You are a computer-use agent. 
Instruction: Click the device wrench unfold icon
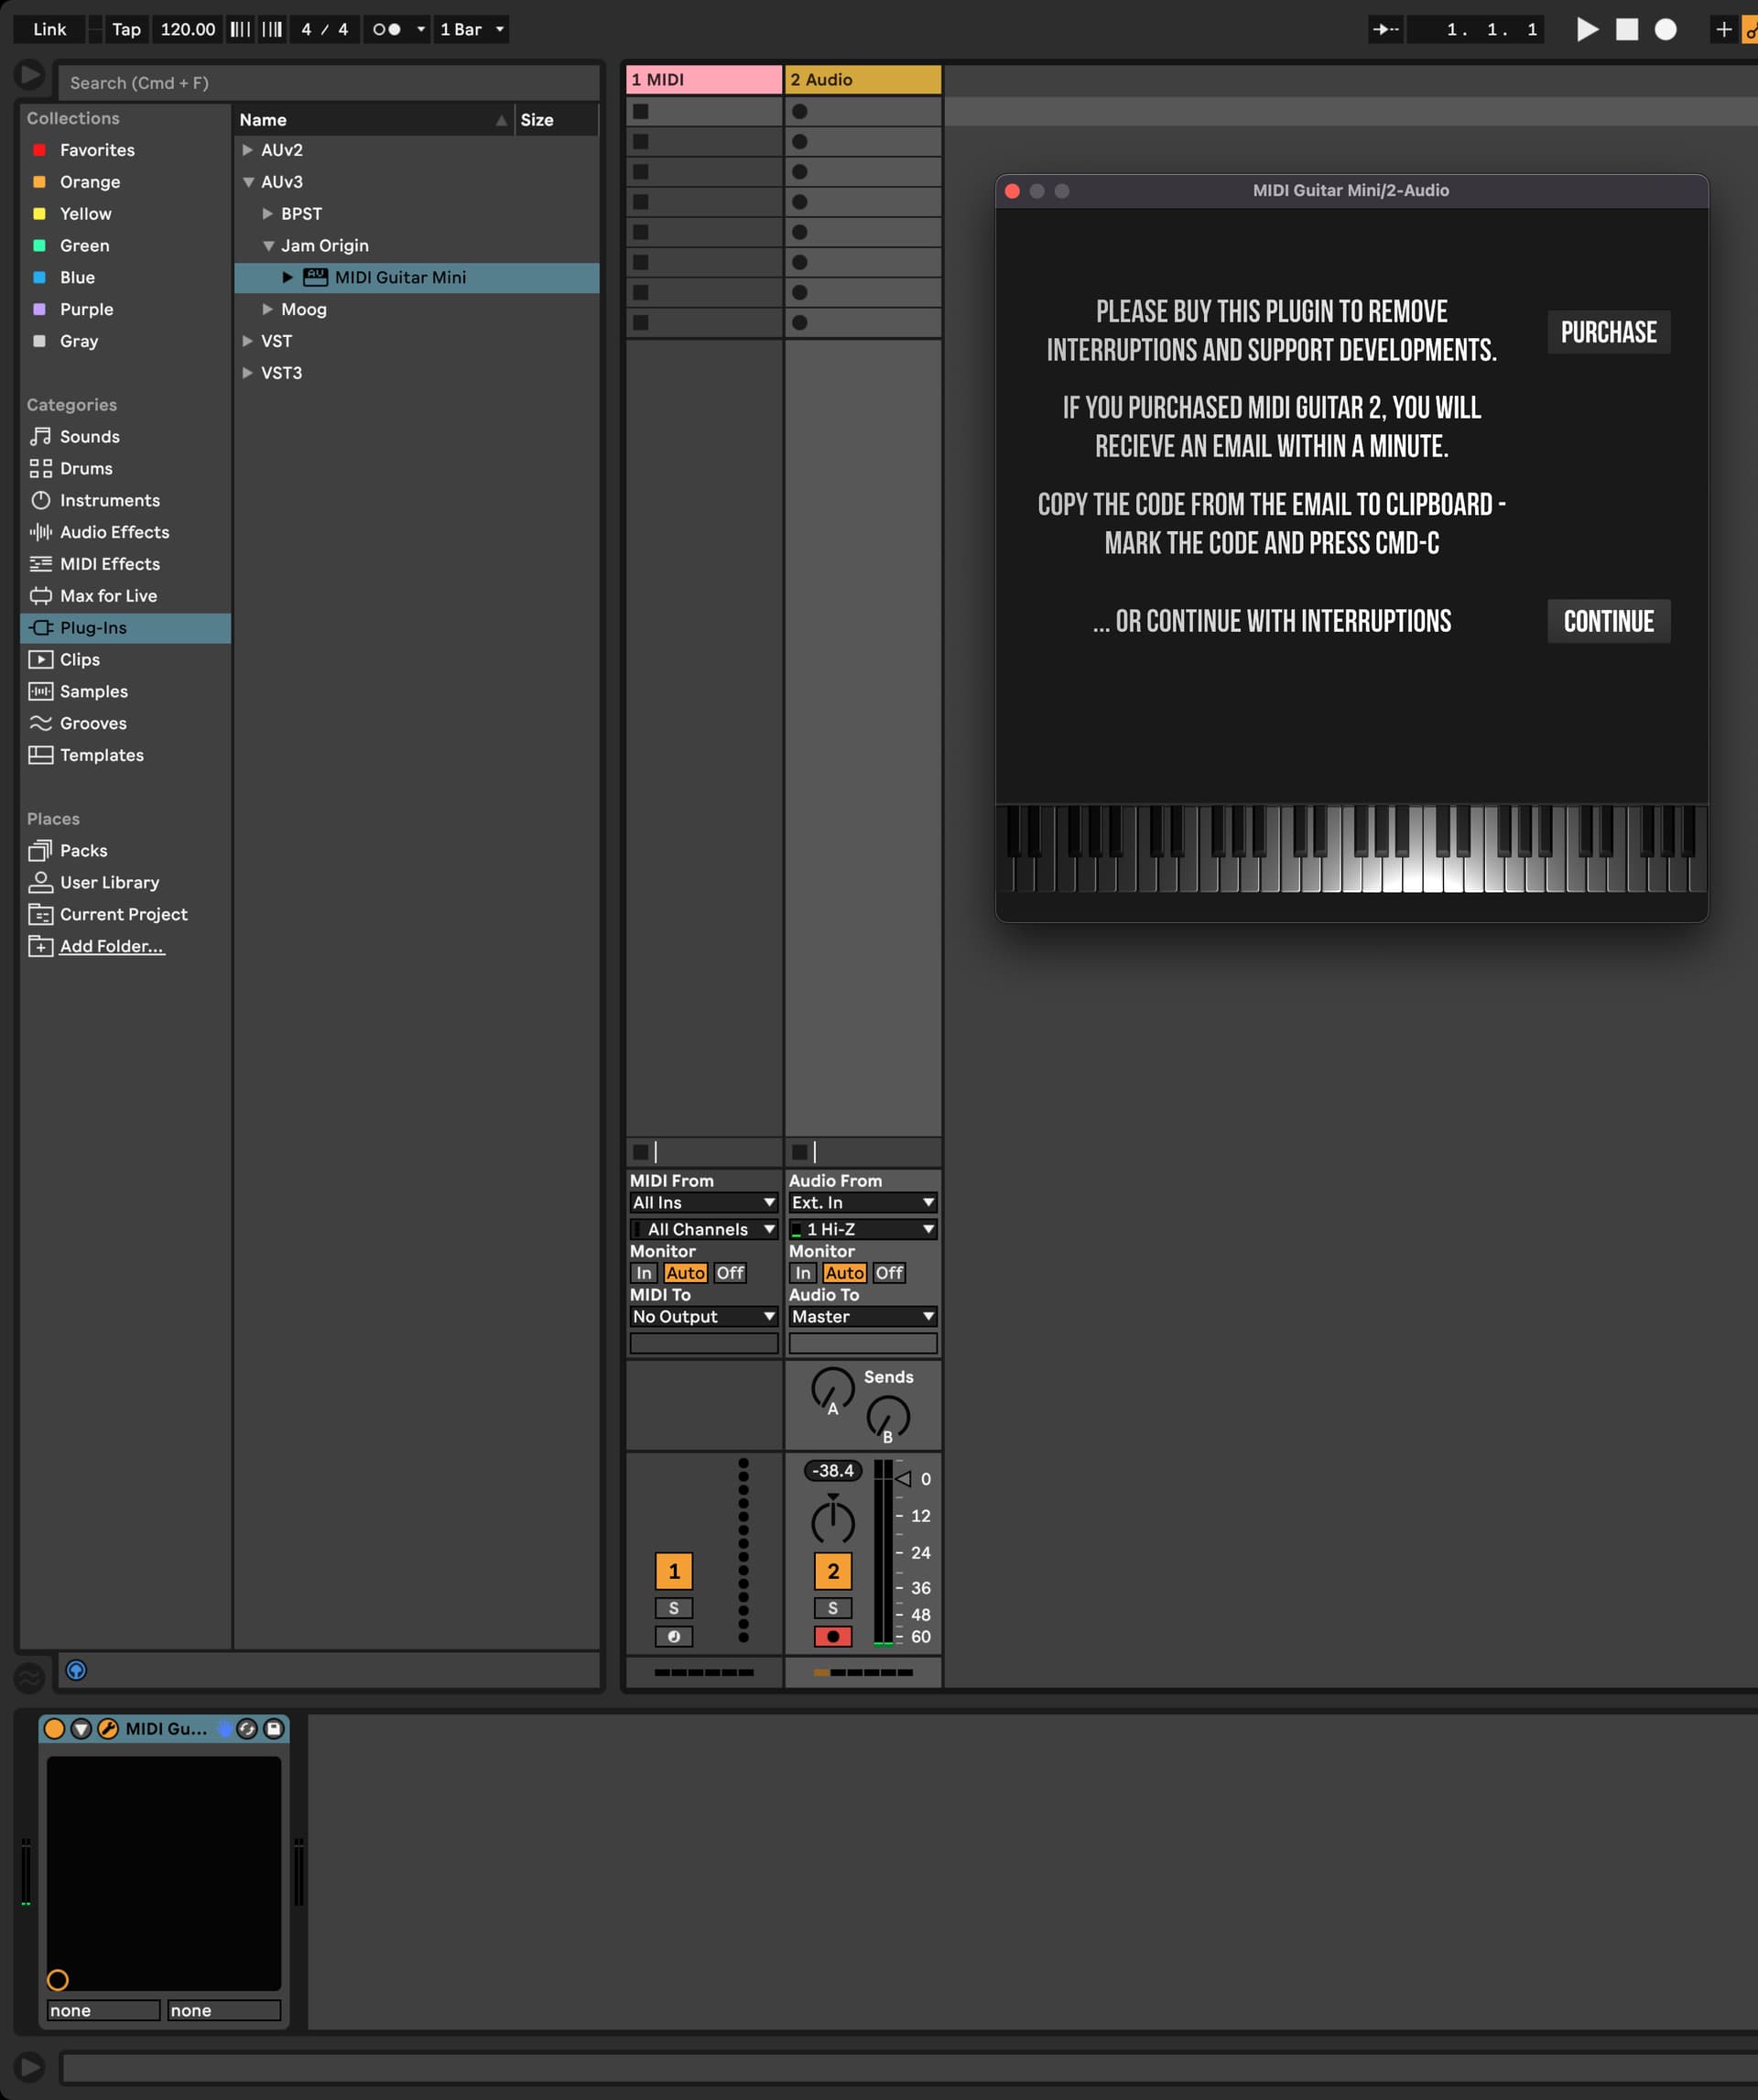[108, 1728]
